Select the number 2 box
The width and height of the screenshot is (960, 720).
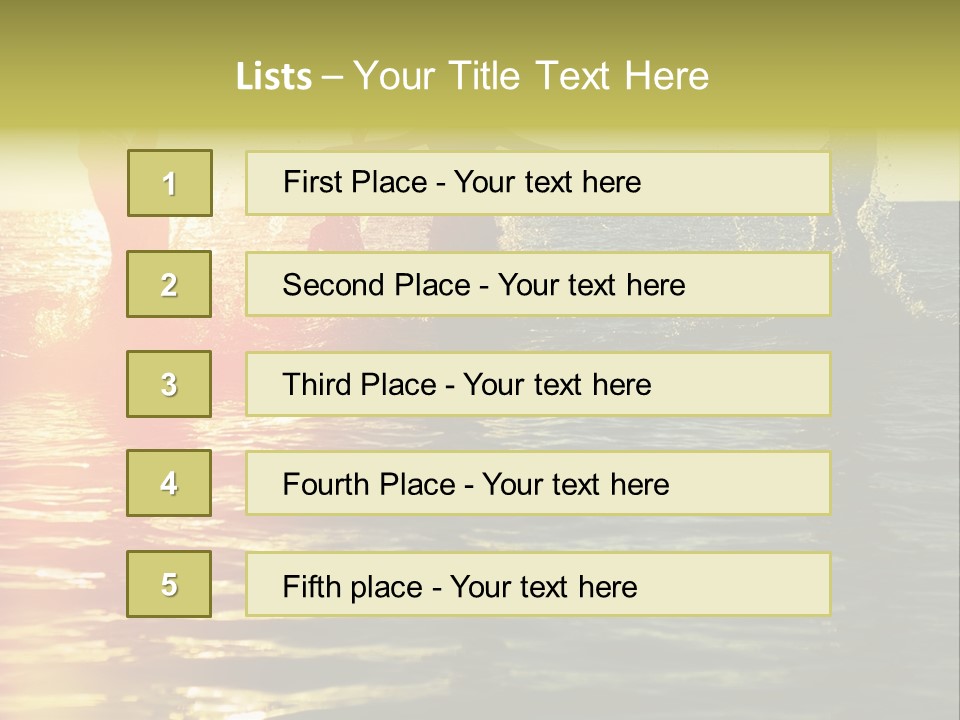pyautogui.click(x=169, y=284)
